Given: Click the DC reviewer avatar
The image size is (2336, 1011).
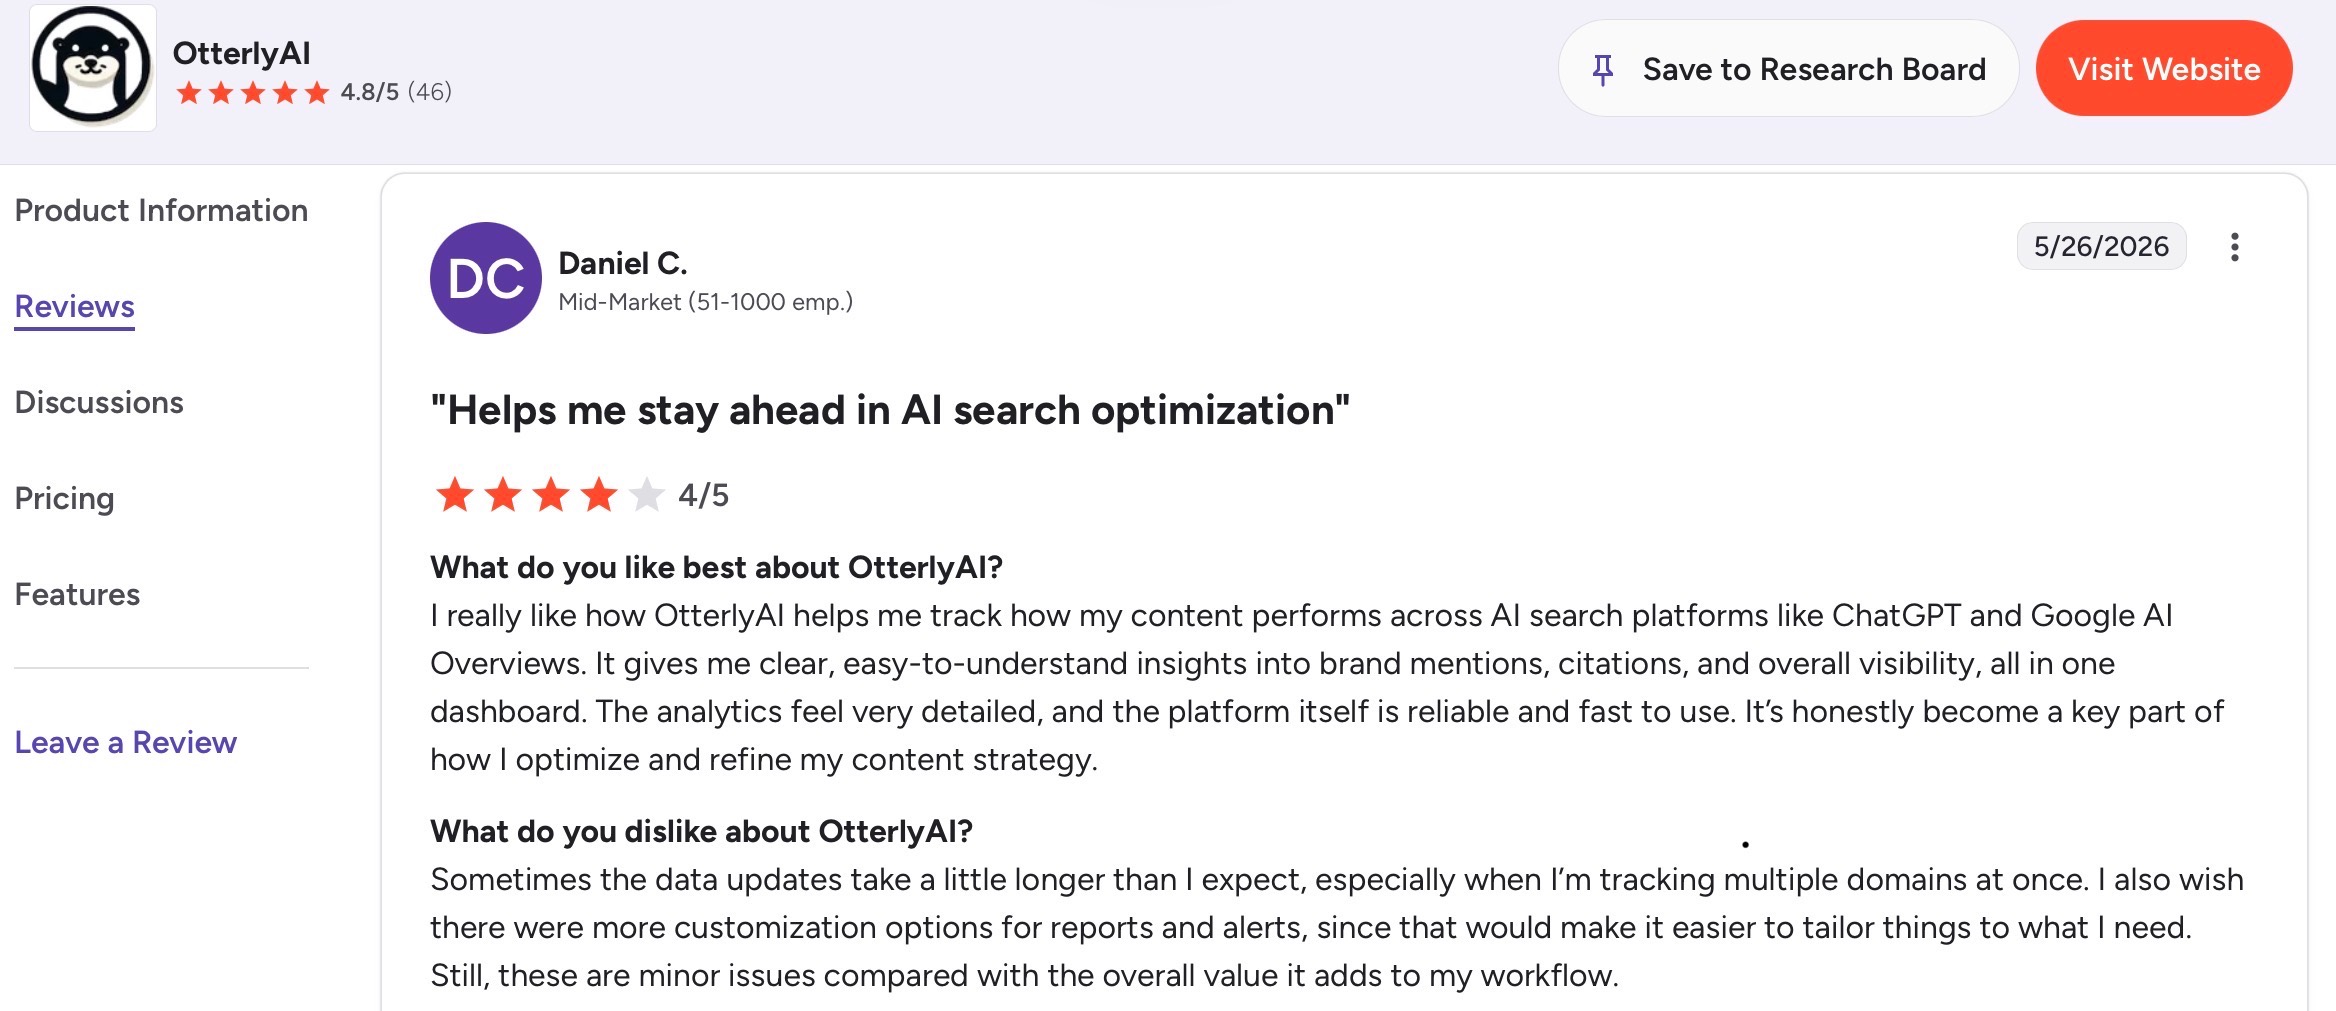Looking at the screenshot, I should [486, 278].
